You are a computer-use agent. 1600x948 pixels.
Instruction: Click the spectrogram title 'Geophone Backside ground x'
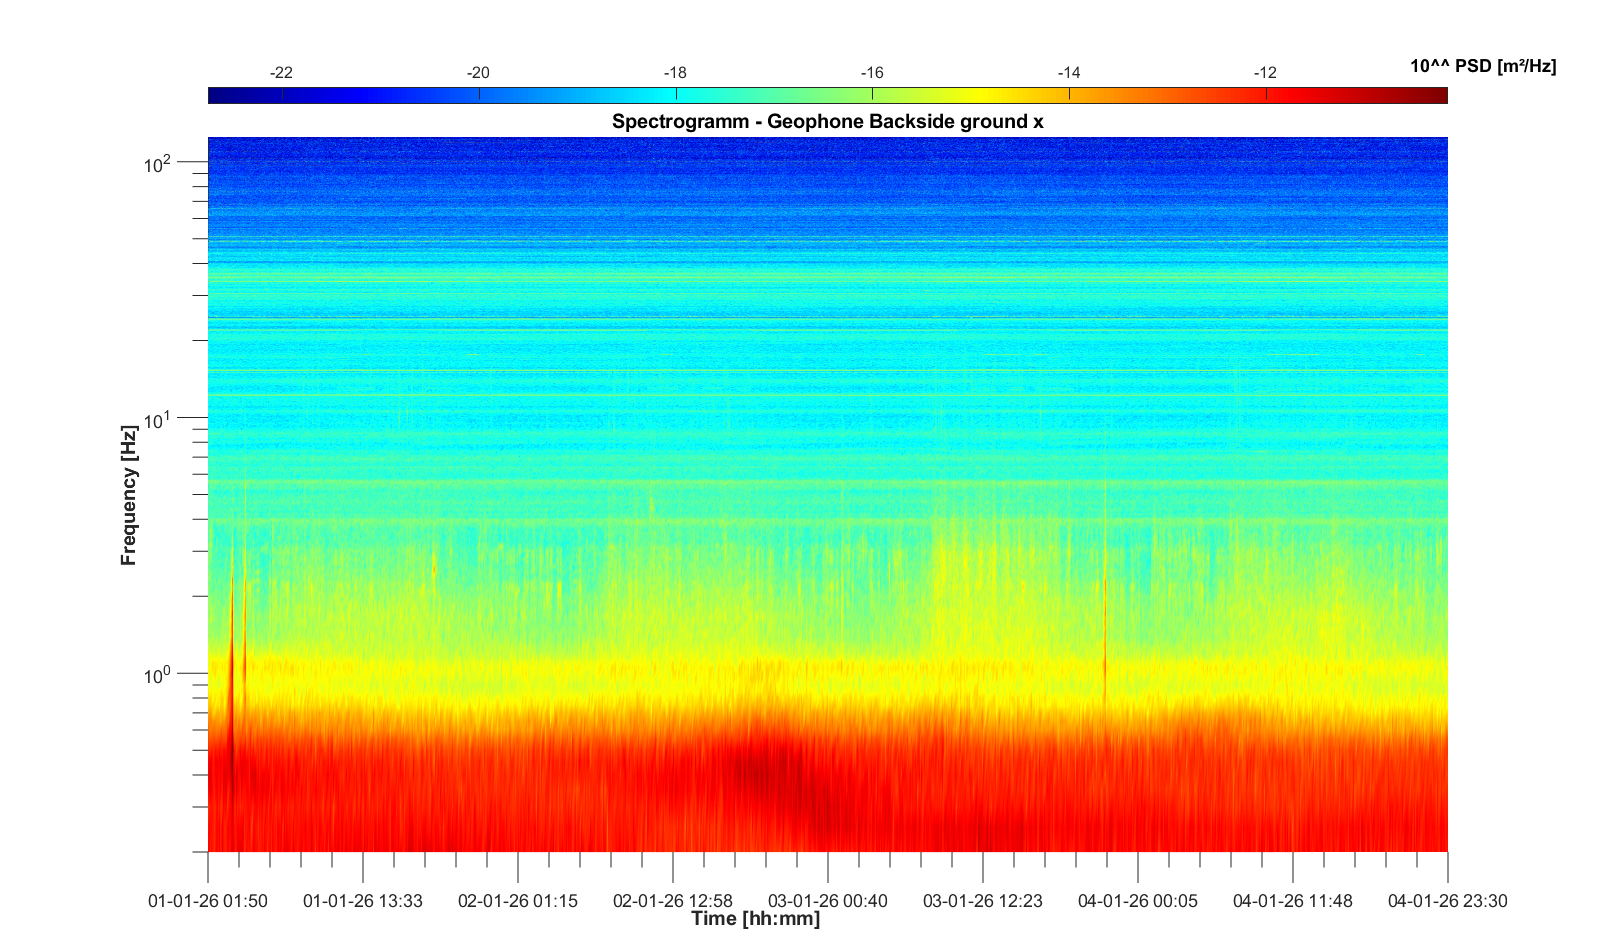(827, 122)
